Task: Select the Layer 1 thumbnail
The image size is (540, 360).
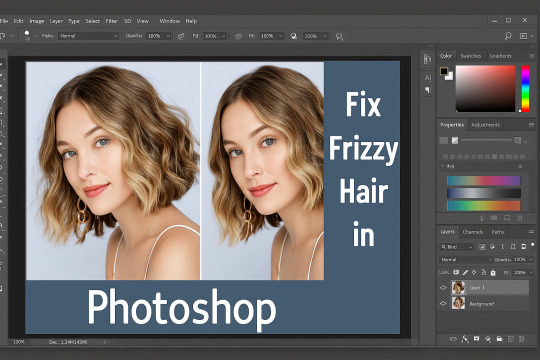Action: 458,287
